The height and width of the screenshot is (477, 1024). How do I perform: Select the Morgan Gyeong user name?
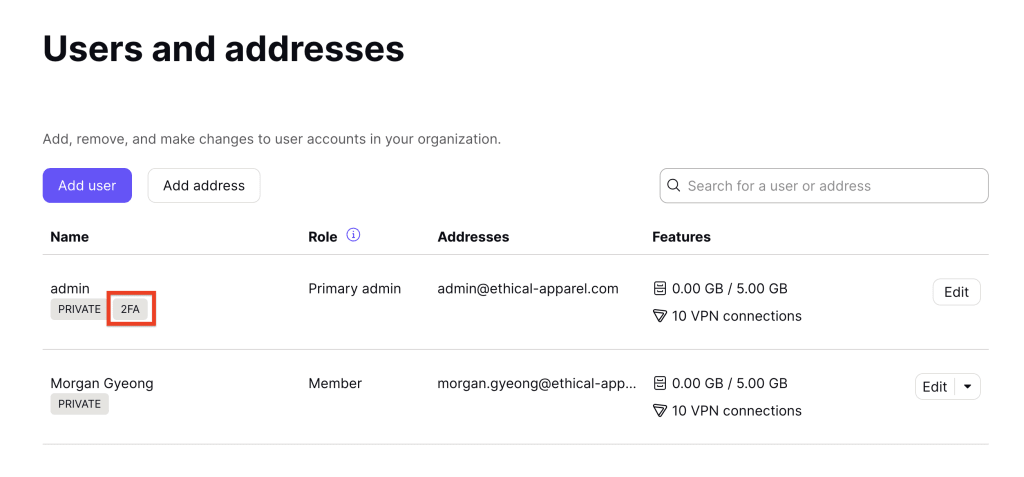(x=102, y=384)
